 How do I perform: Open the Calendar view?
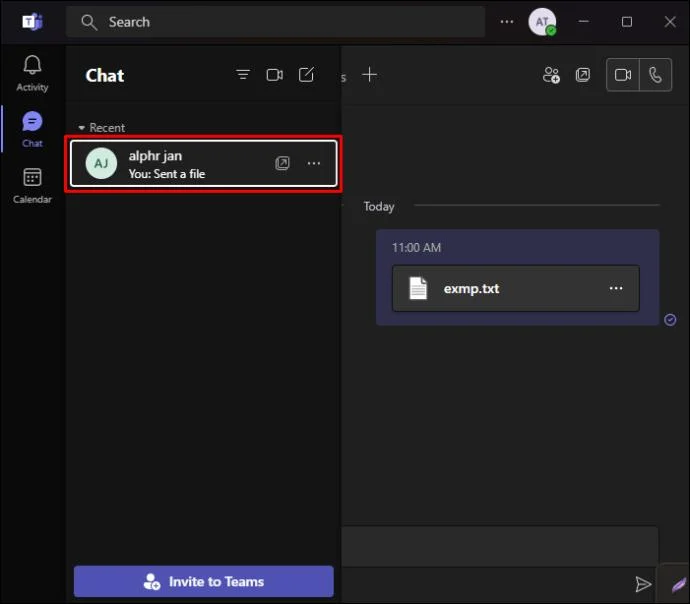pos(32,186)
